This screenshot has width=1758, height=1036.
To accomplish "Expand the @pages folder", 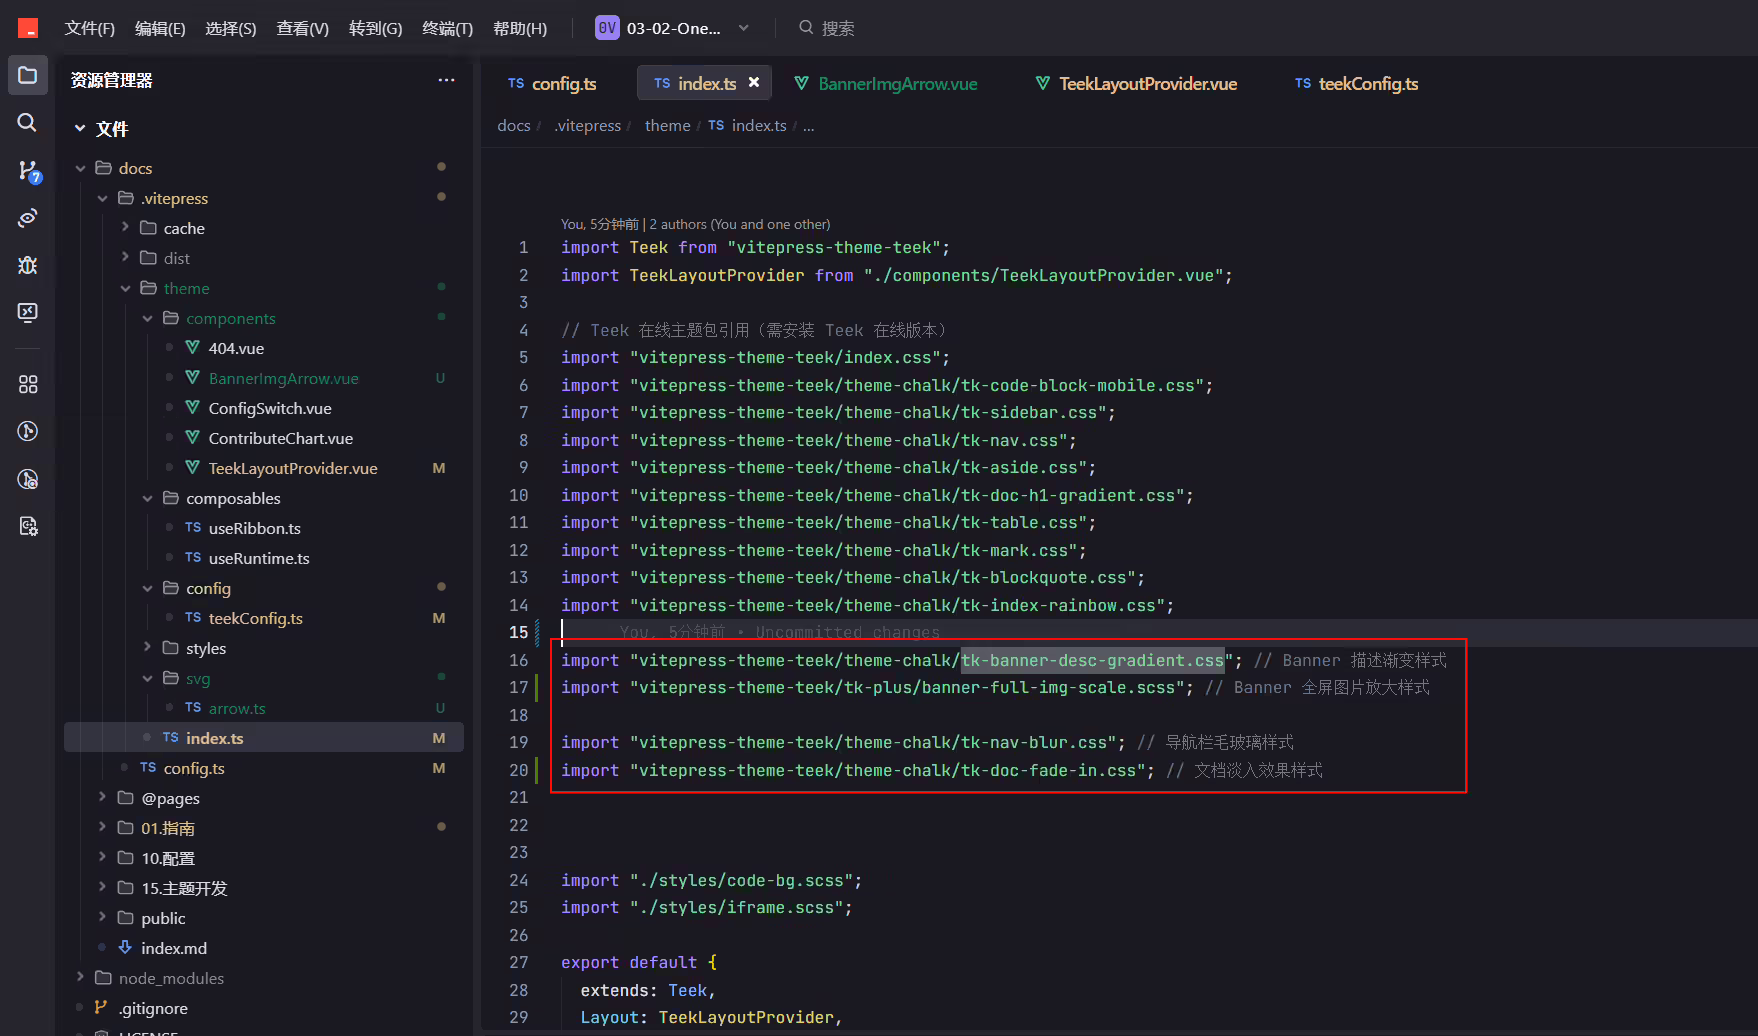I will [102, 798].
